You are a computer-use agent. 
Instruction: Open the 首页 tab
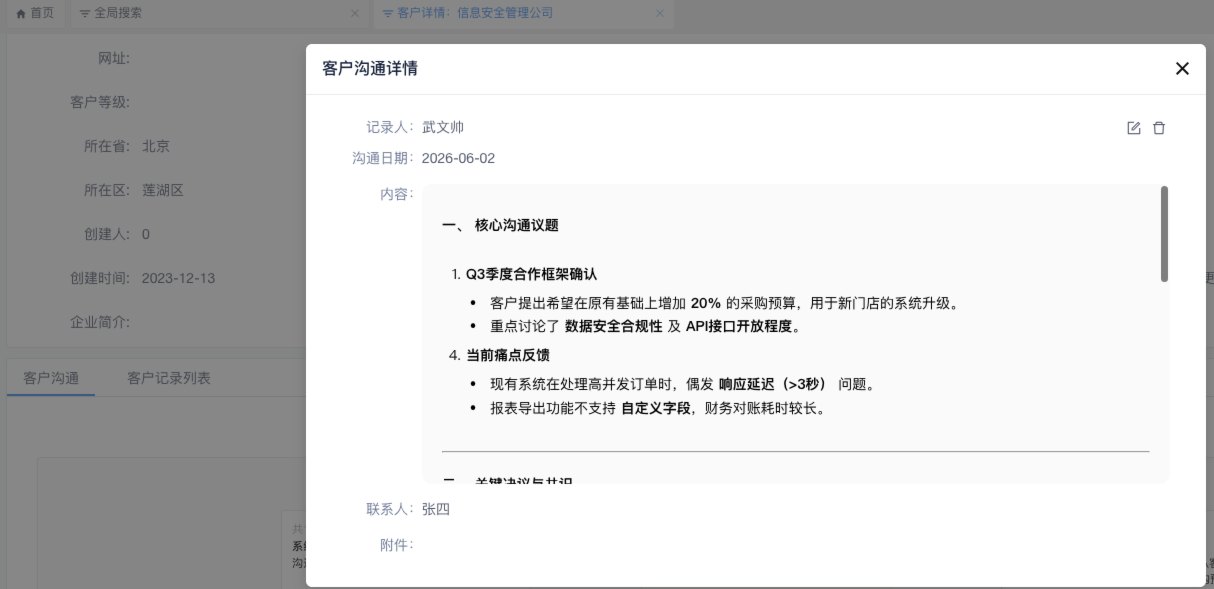pyautogui.click(x=35, y=13)
